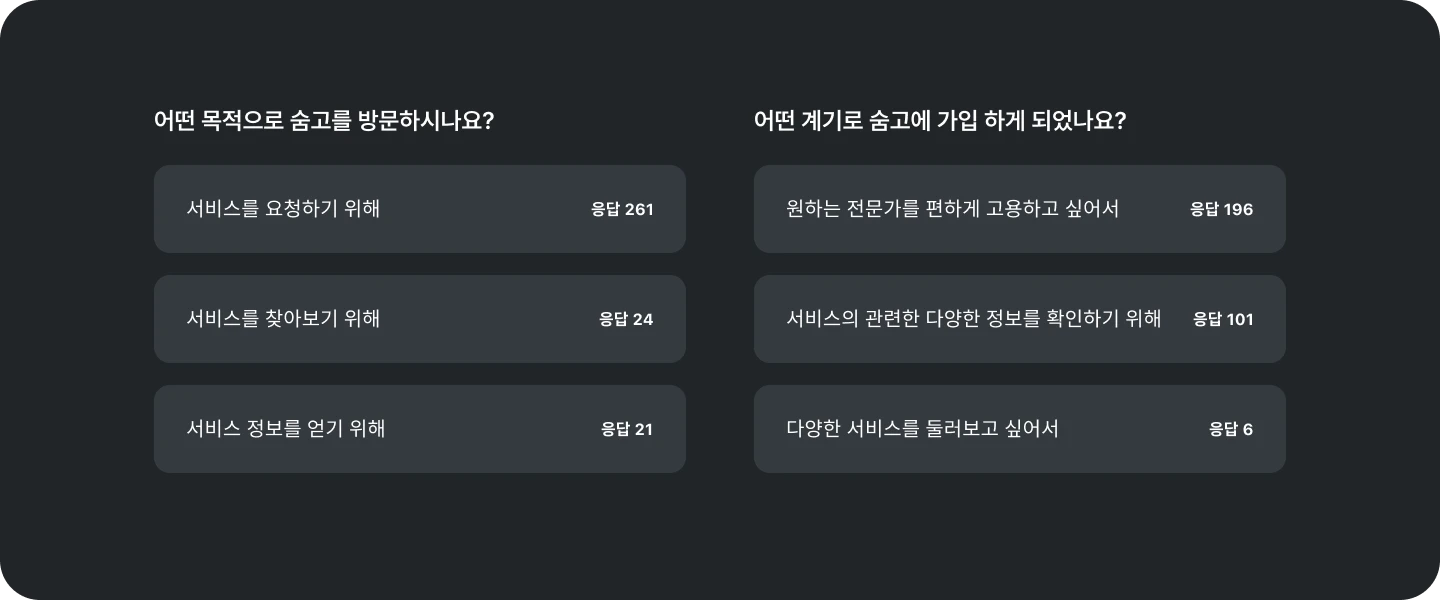Screen dimensions: 1440x600
Task: Click the '응답 196' response count
Action: pyautogui.click(x=1221, y=209)
